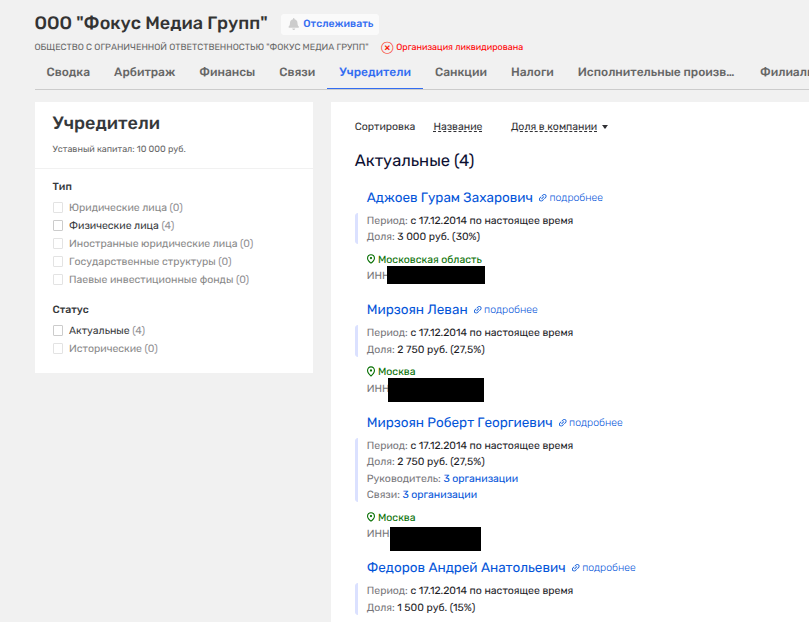Toggle the Актуальные status checkbox
809x622 pixels.
pyautogui.click(x=58, y=330)
